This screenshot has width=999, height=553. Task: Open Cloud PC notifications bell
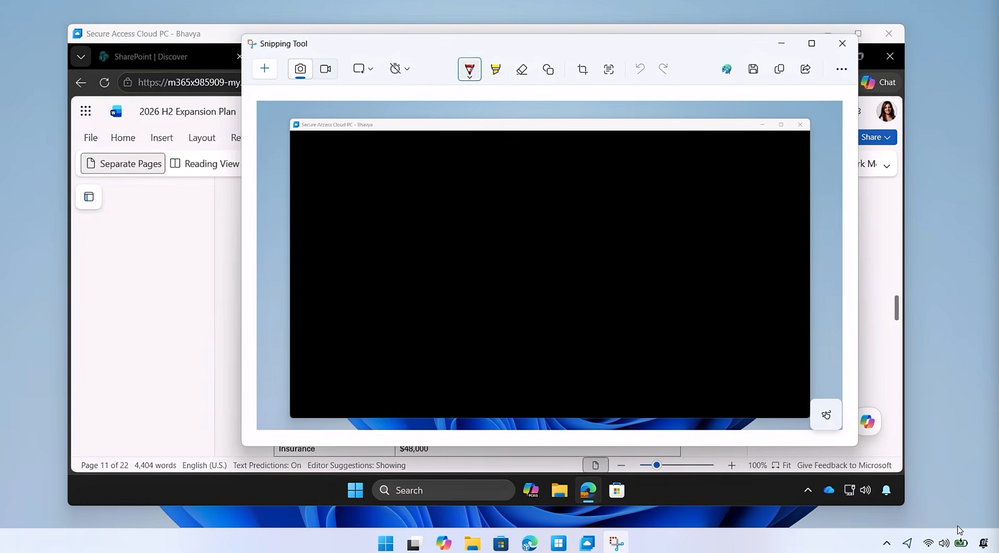coord(886,490)
